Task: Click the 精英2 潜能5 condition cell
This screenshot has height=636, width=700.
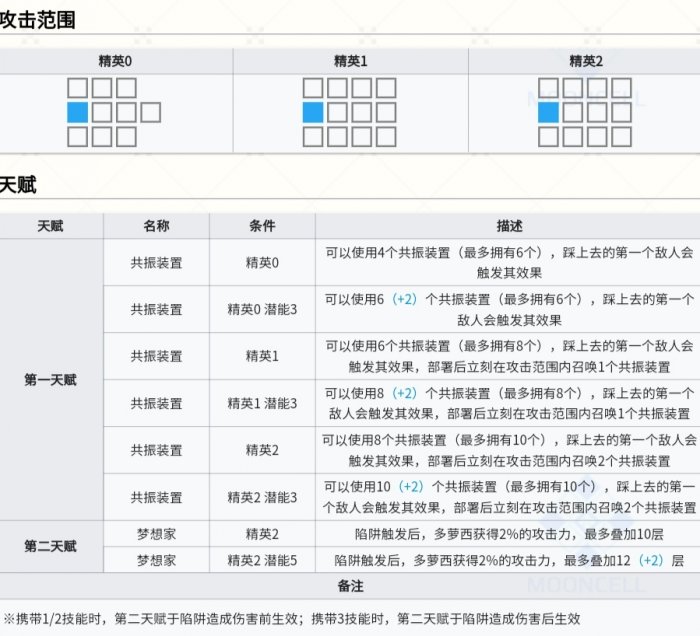Action: click(262, 560)
